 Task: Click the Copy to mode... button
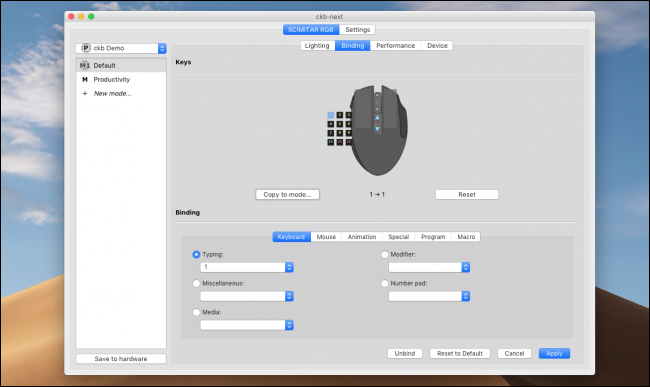(287, 194)
